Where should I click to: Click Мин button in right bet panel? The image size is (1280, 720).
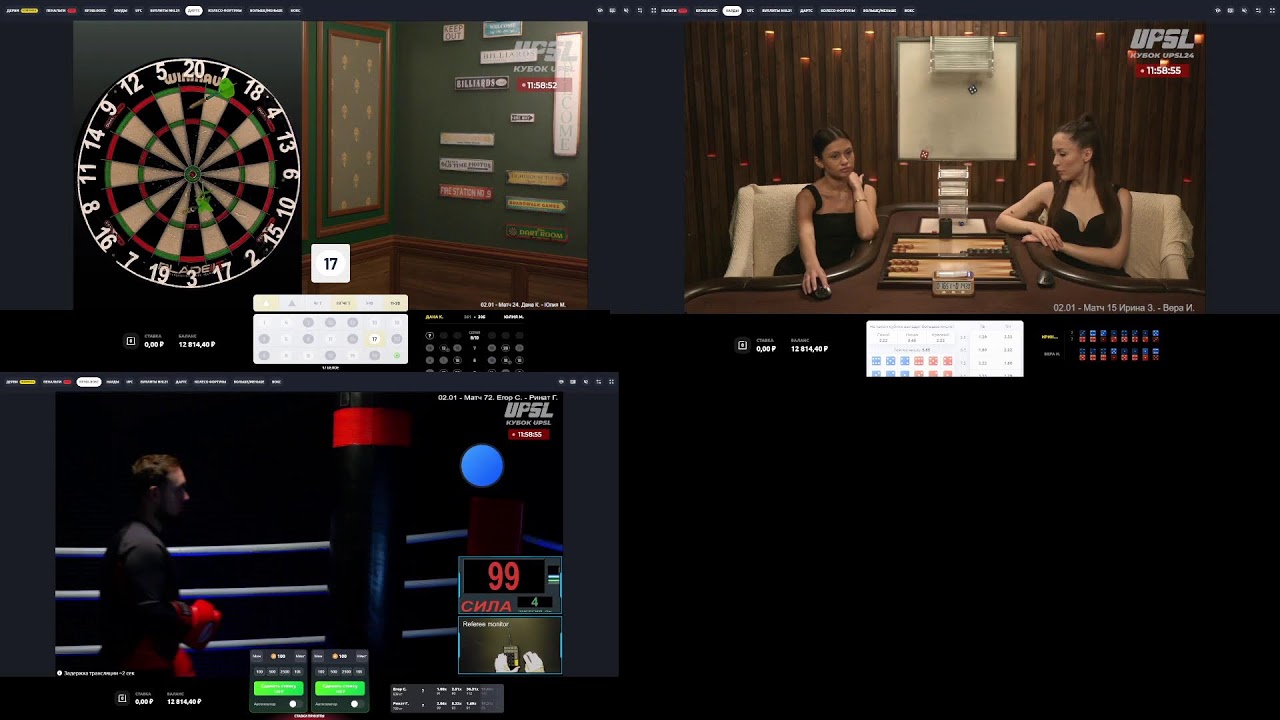click(x=318, y=656)
